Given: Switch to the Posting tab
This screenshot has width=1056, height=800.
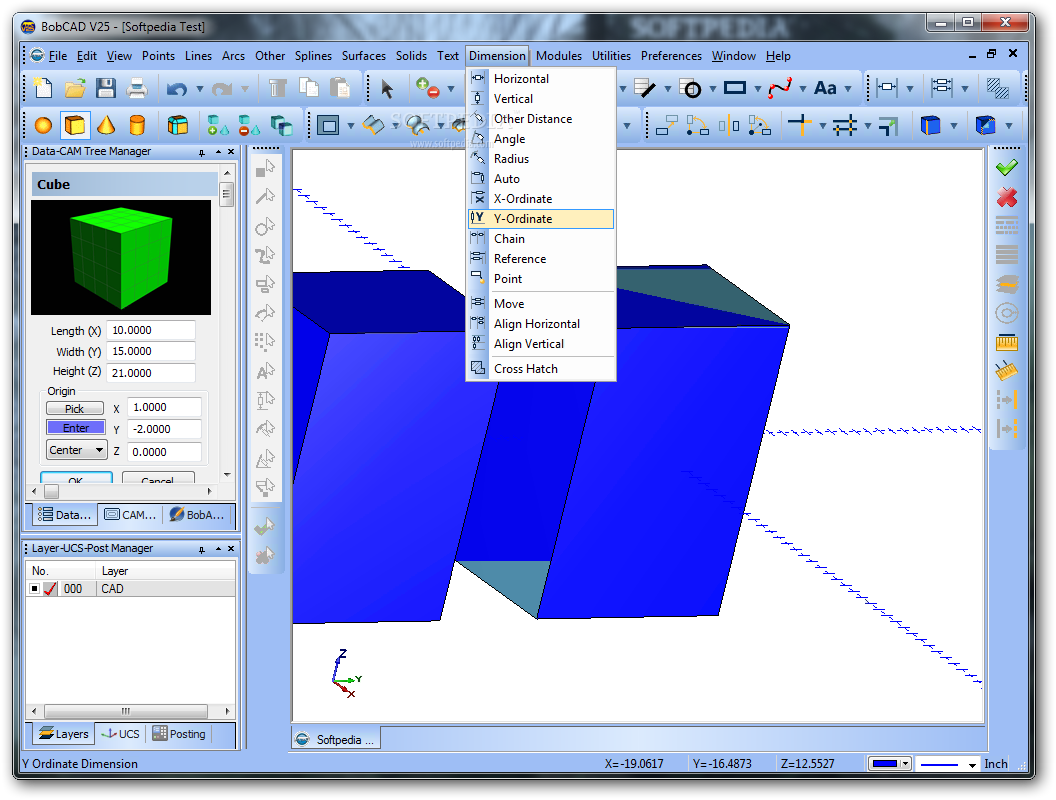Looking at the screenshot, I should point(179,734).
